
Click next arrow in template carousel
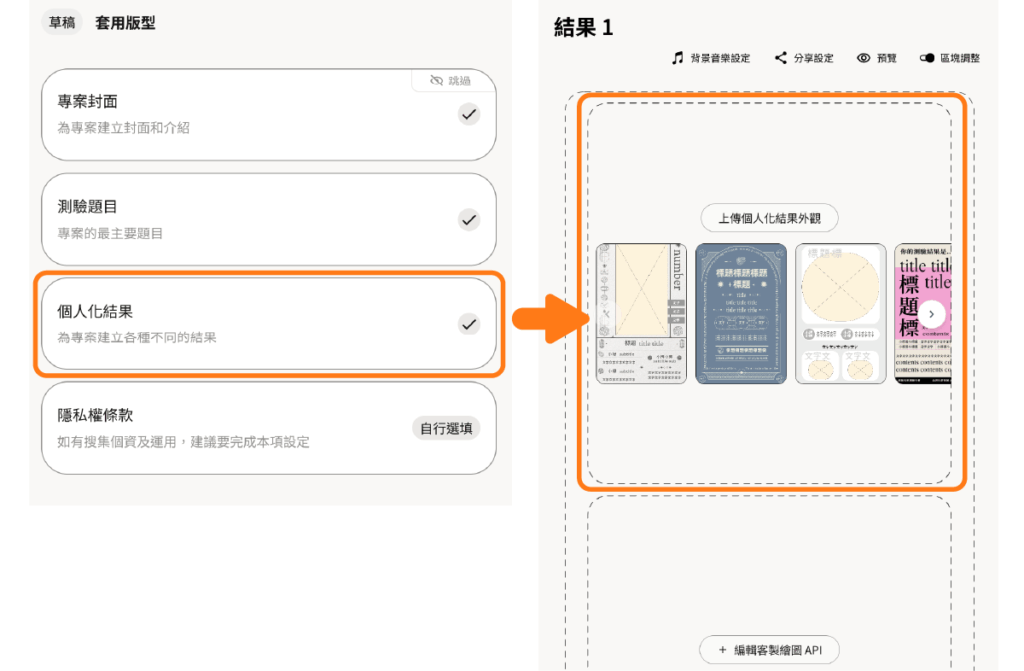click(x=932, y=314)
